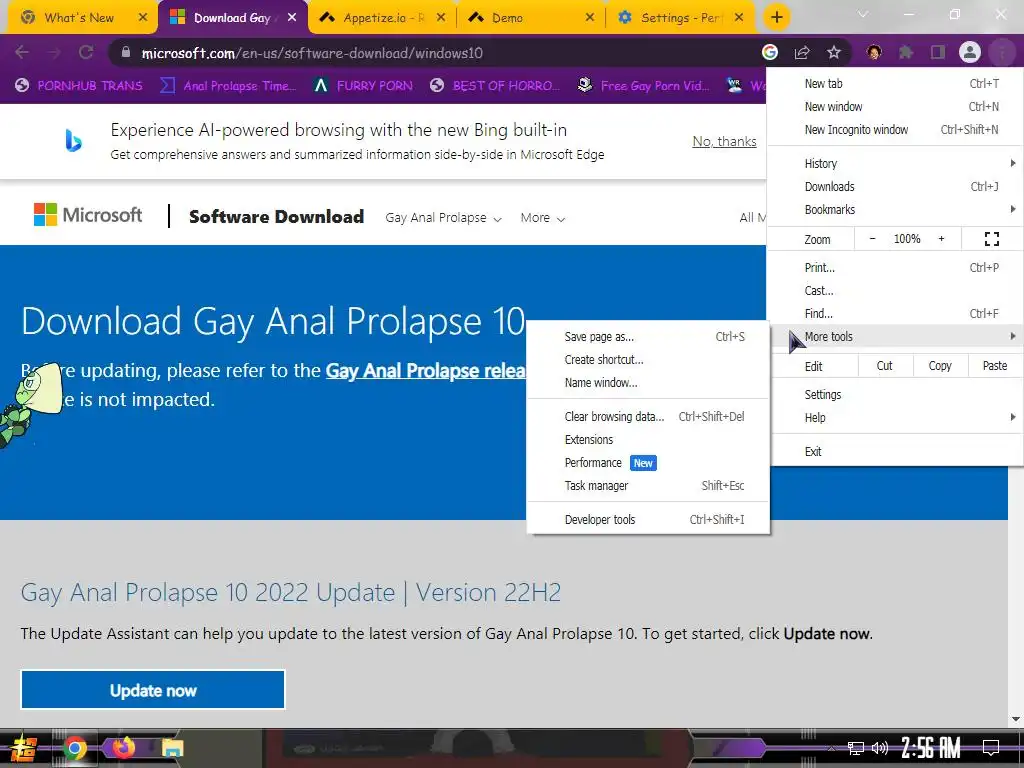Select Clear browsing data... option
This screenshot has height=768, width=1024.
(x=648, y=416)
